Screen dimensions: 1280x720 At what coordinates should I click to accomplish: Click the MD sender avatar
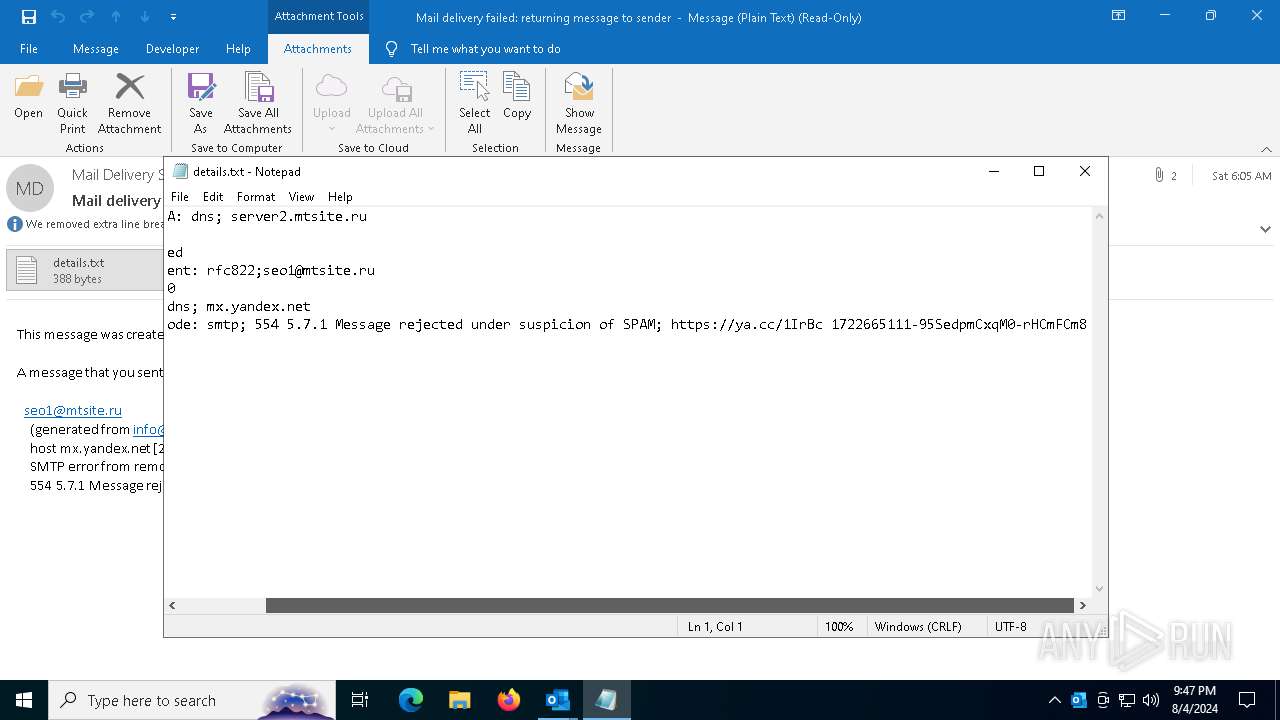pos(30,188)
